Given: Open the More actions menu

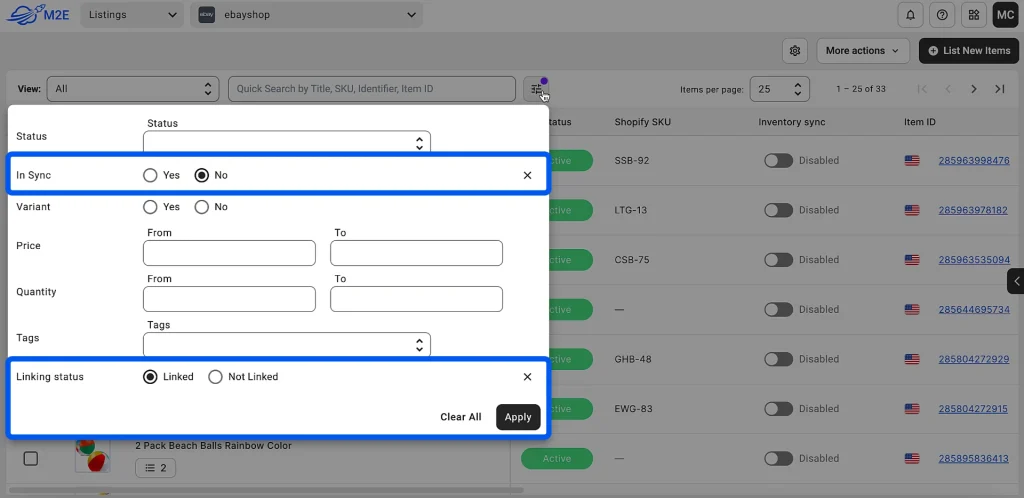Looking at the screenshot, I should 863,51.
